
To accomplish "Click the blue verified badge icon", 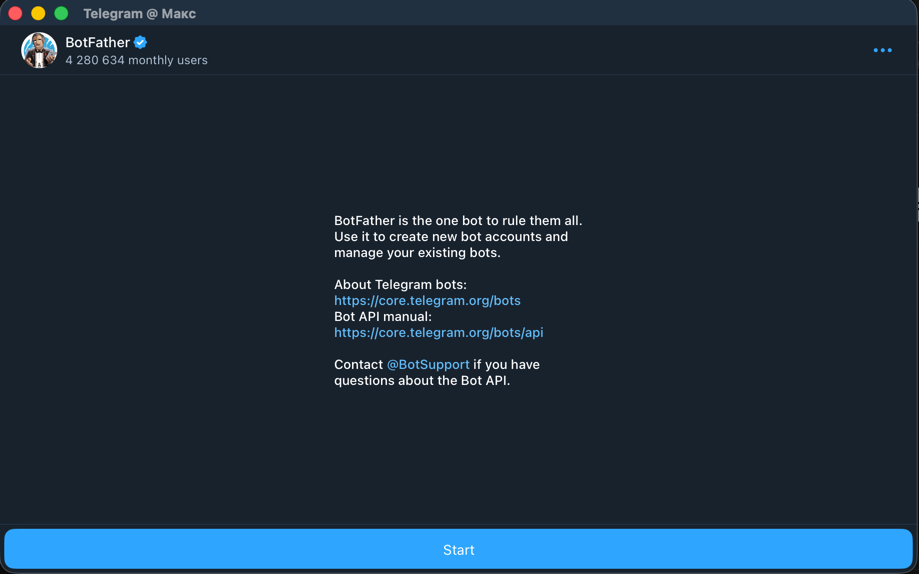I will click(141, 42).
